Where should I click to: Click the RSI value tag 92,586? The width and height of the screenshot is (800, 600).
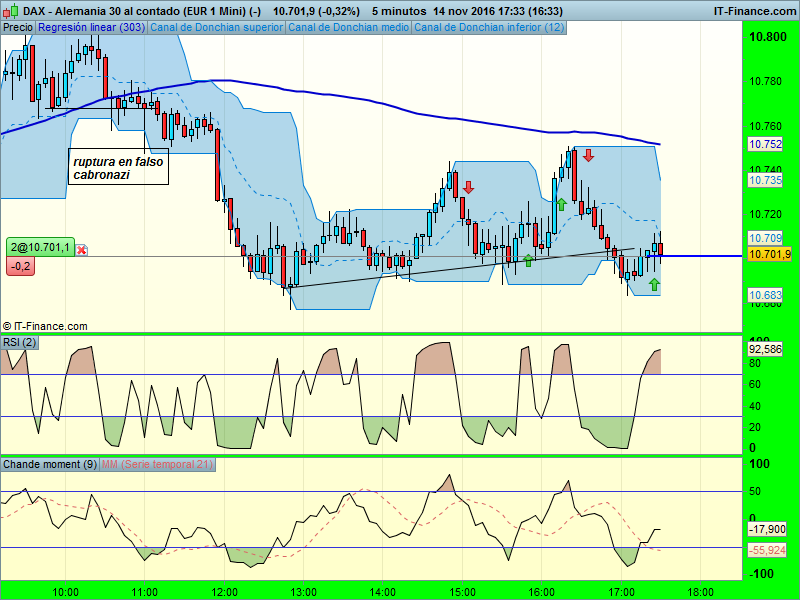[765, 349]
